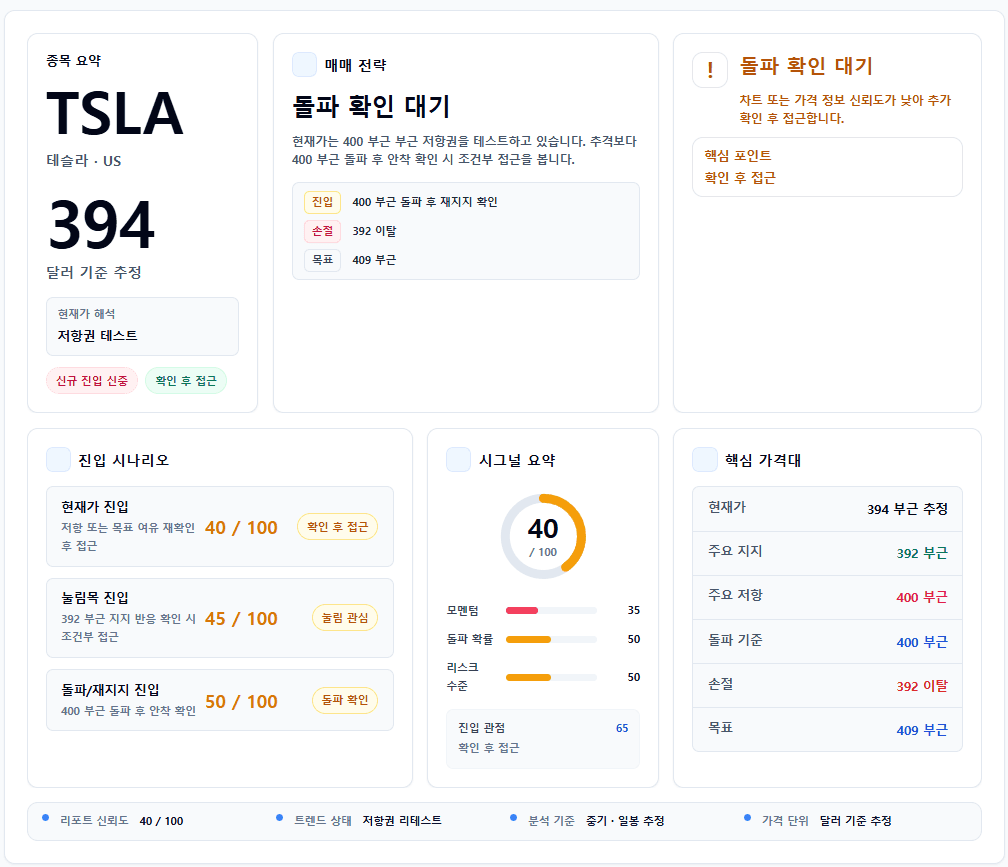Select the 돌파/재지지 진입 scenario card
Screen dimensions: 1008x867
pyautogui.click(x=220, y=700)
